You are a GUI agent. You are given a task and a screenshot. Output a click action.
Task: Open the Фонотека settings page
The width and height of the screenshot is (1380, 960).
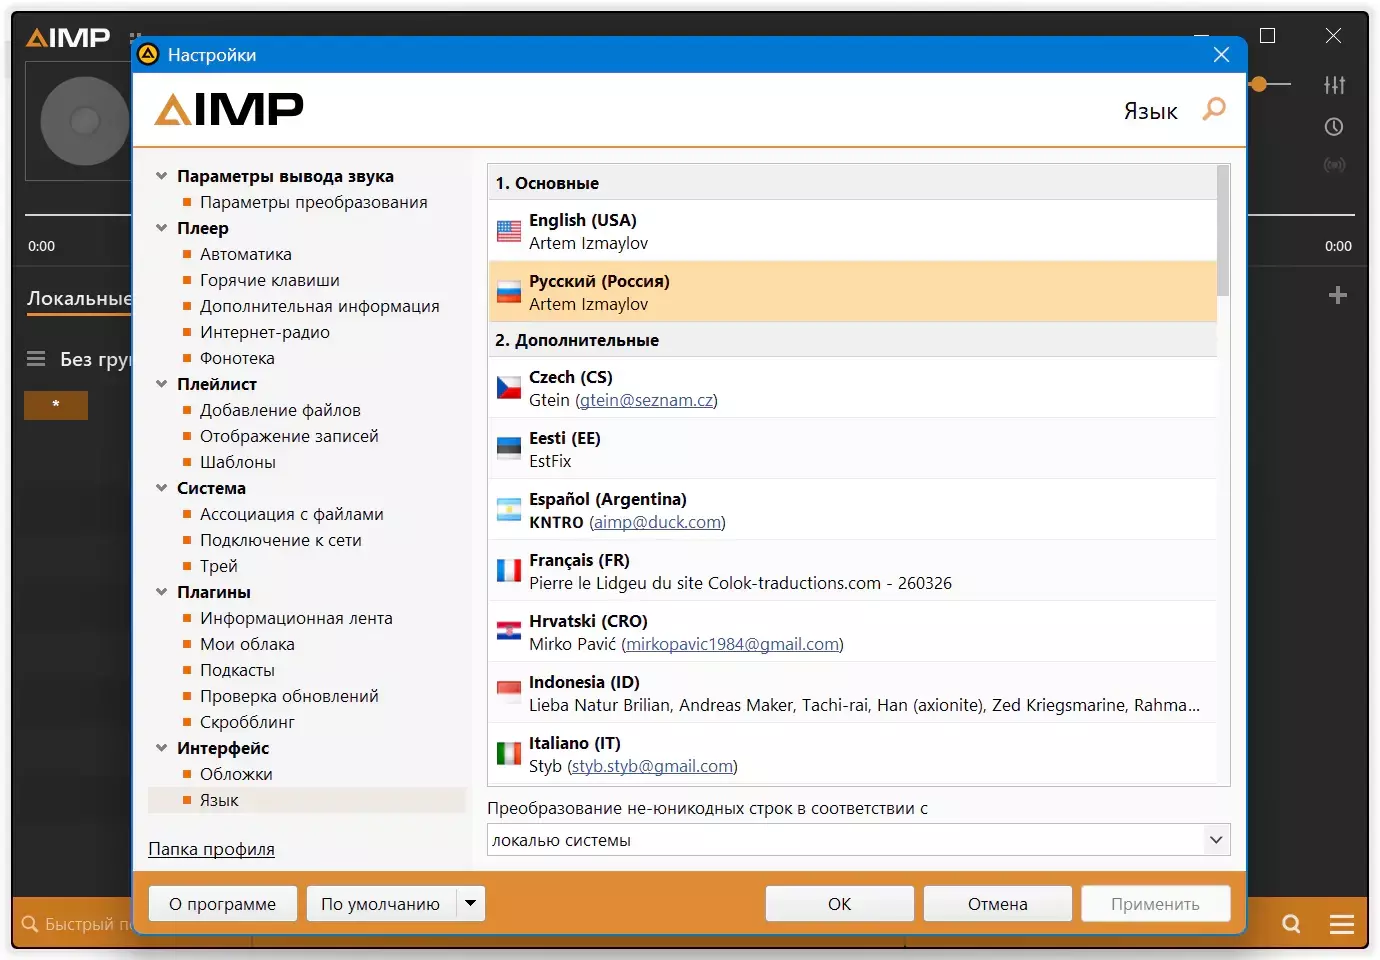(x=237, y=358)
